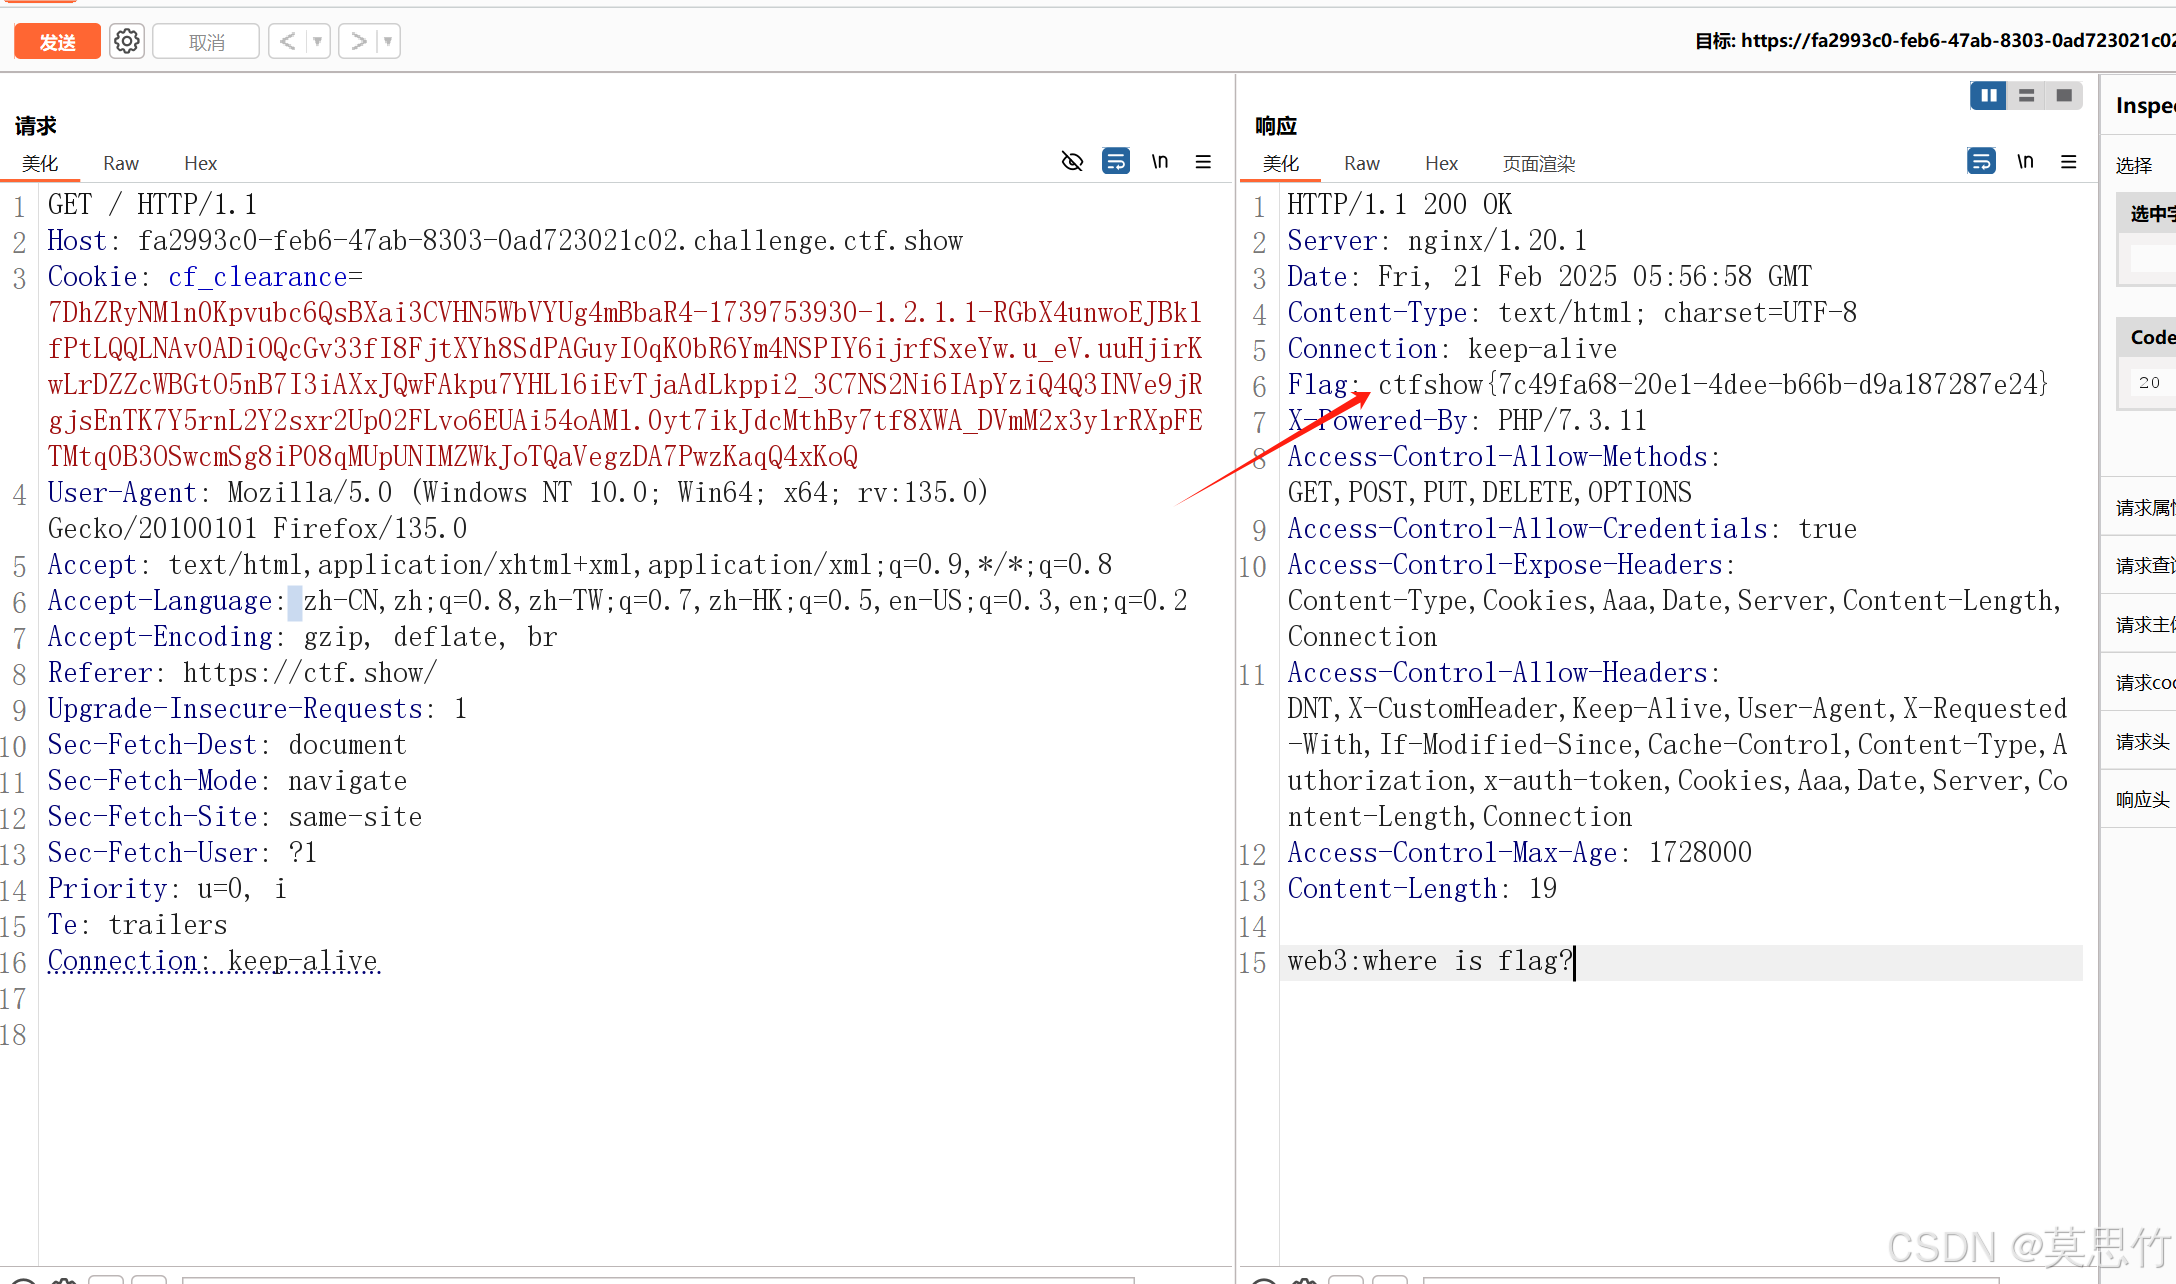Image resolution: width=2176 pixels, height=1284 pixels.
Task: Expand the forward history dropdown arrow
Action: point(388,41)
